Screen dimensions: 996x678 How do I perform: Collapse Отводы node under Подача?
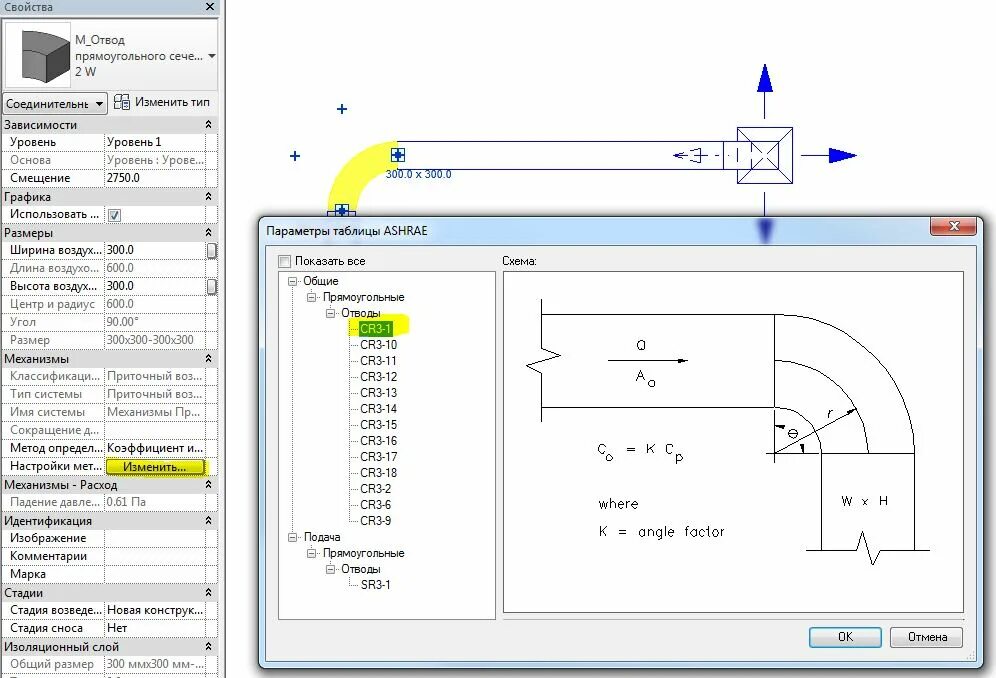pos(330,569)
